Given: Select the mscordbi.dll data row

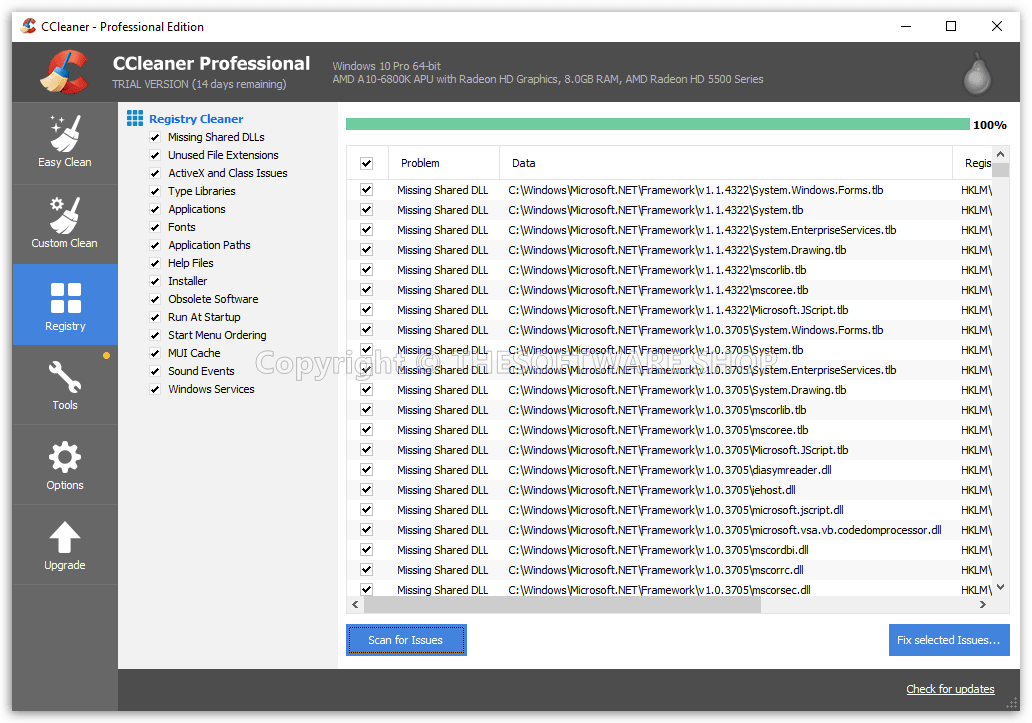Looking at the screenshot, I should [670, 550].
